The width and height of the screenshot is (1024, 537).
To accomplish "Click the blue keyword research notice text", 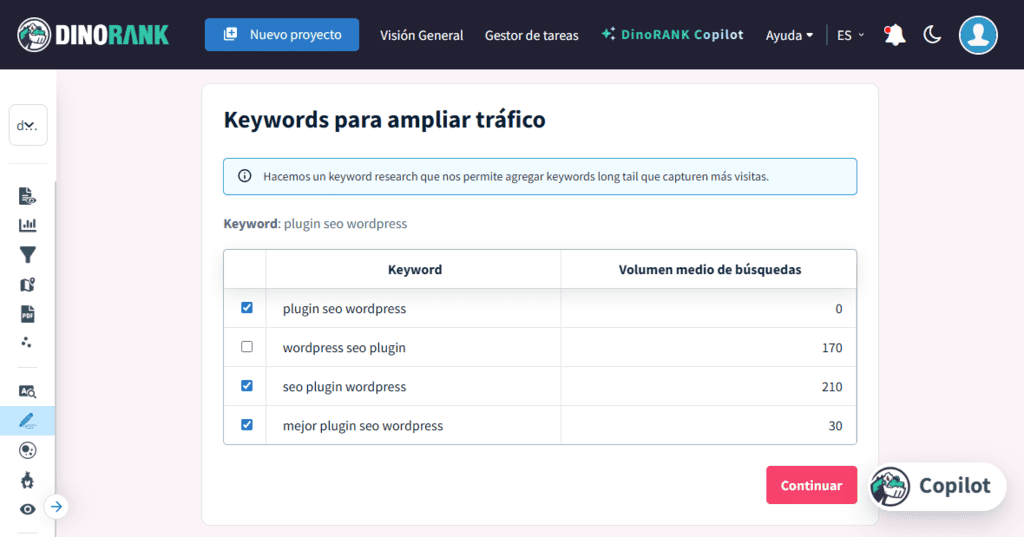I will [516, 176].
